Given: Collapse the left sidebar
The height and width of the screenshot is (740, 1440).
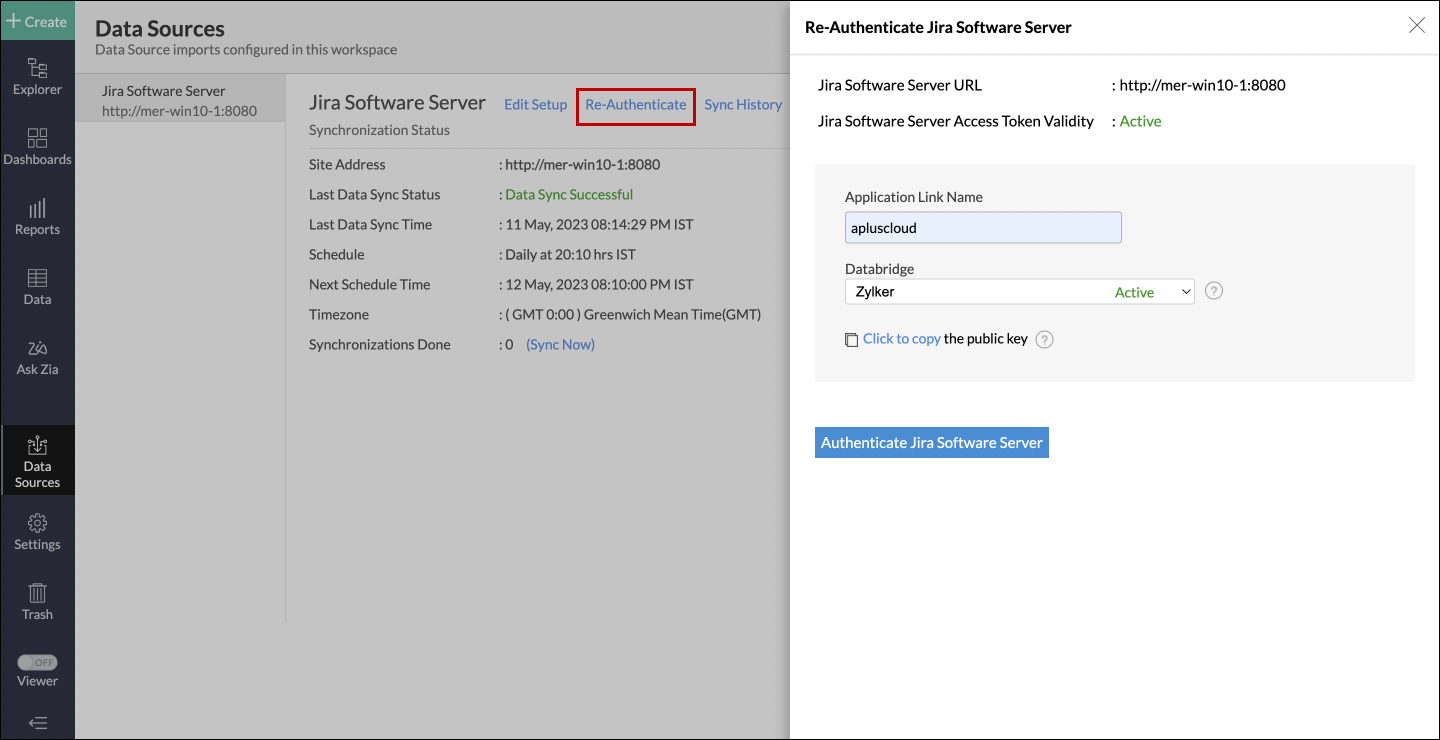Looking at the screenshot, I should (x=37, y=723).
